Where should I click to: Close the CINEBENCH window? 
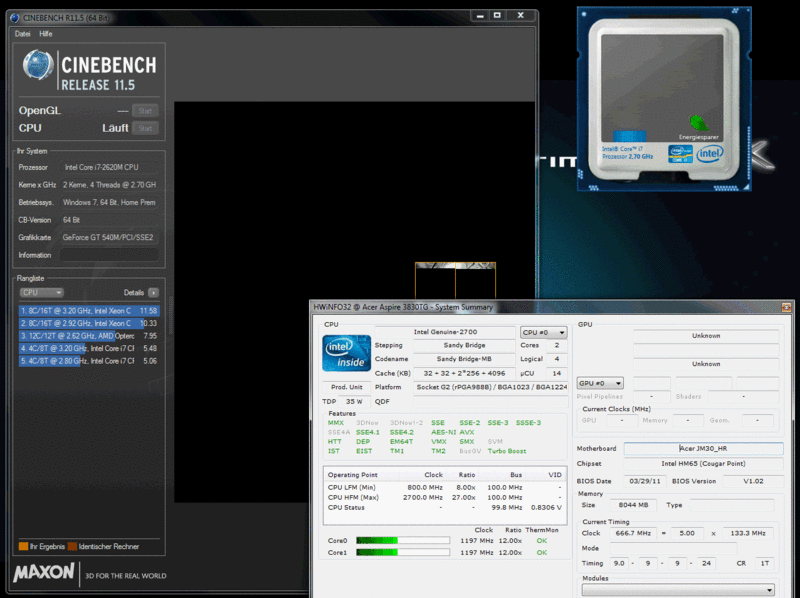(520, 16)
